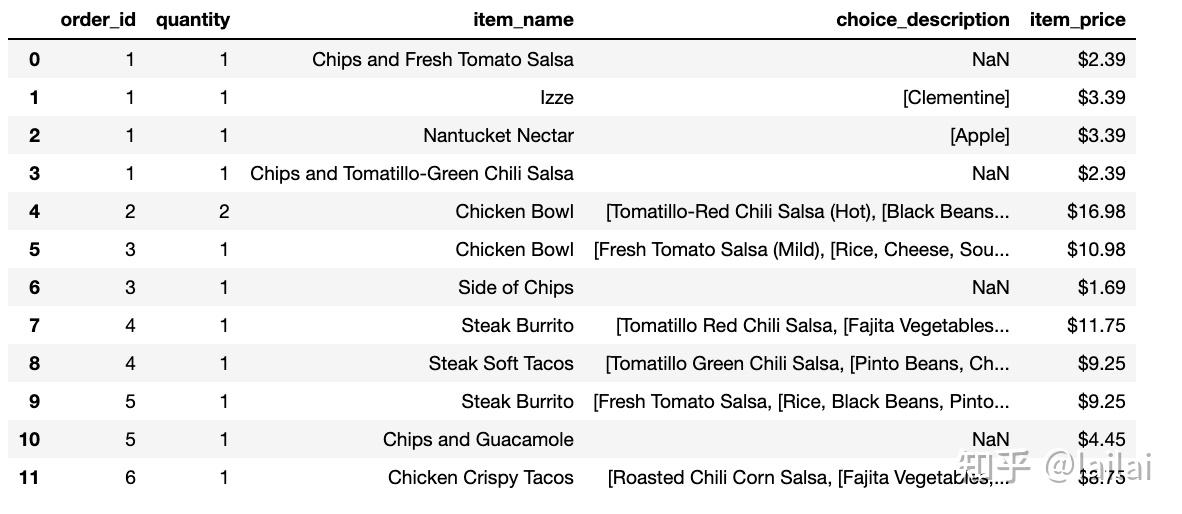Click Chips and Tomatillo-Green Chili Salsa cell
The image size is (1182, 514).
pyautogui.click(x=412, y=173)
